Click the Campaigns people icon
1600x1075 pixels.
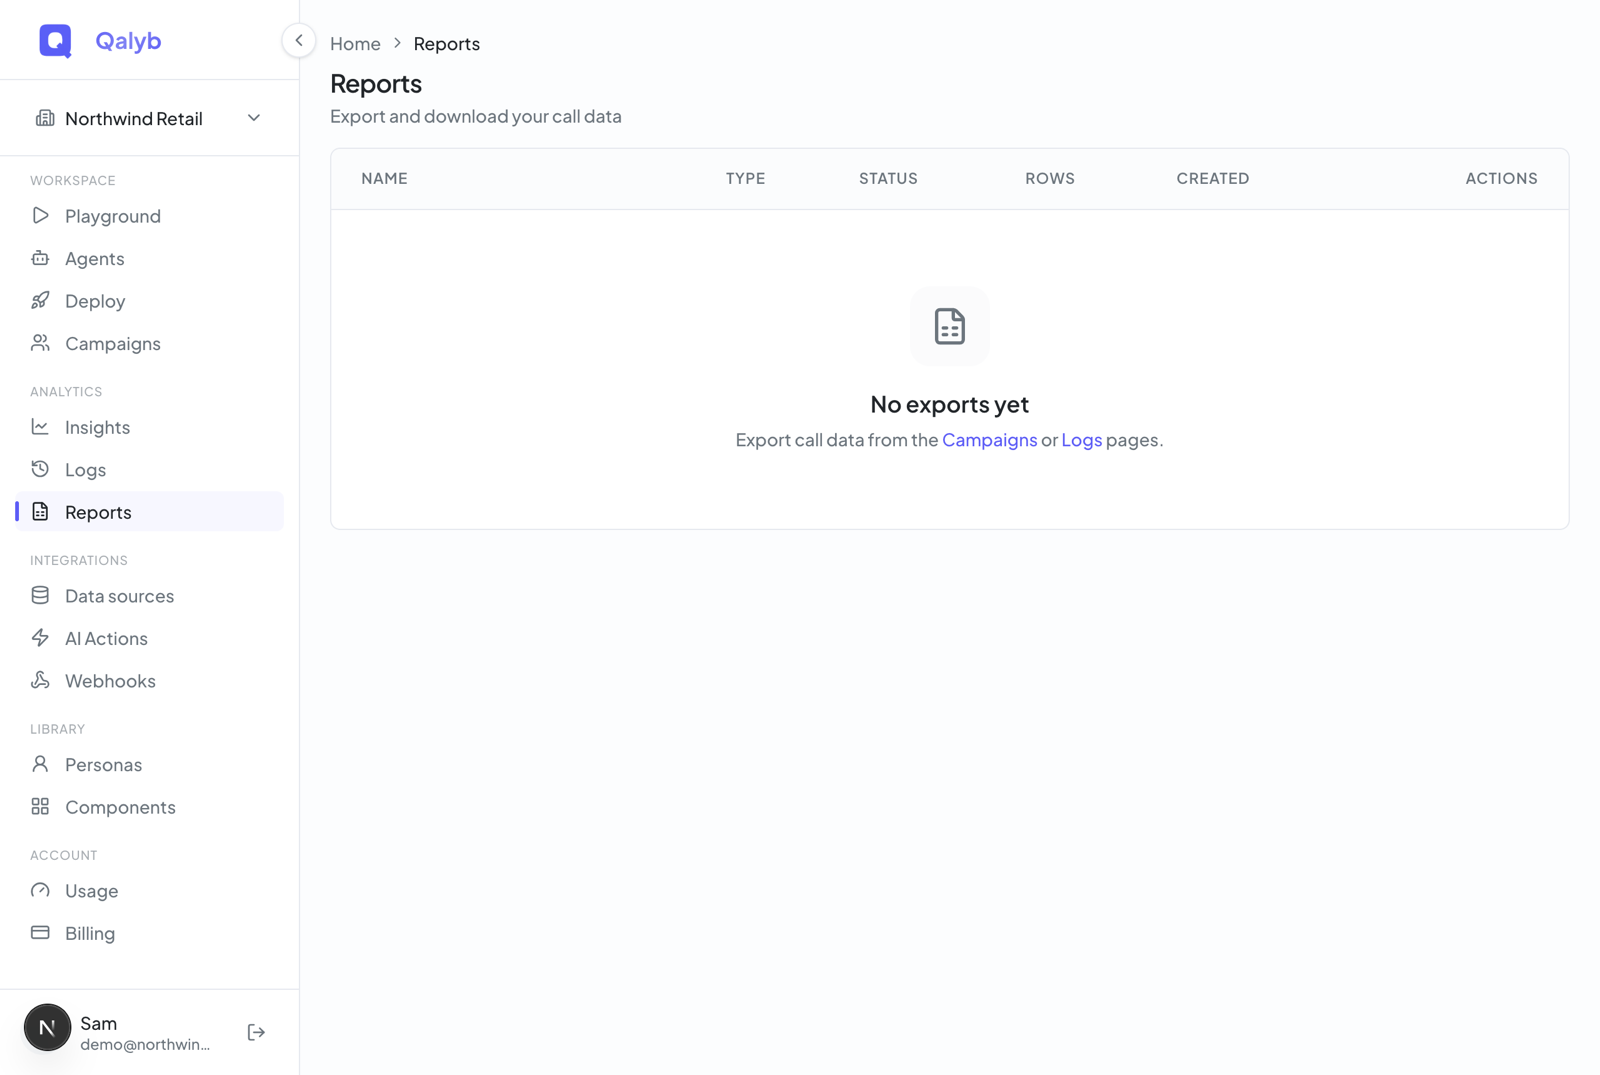pos(40,343)
